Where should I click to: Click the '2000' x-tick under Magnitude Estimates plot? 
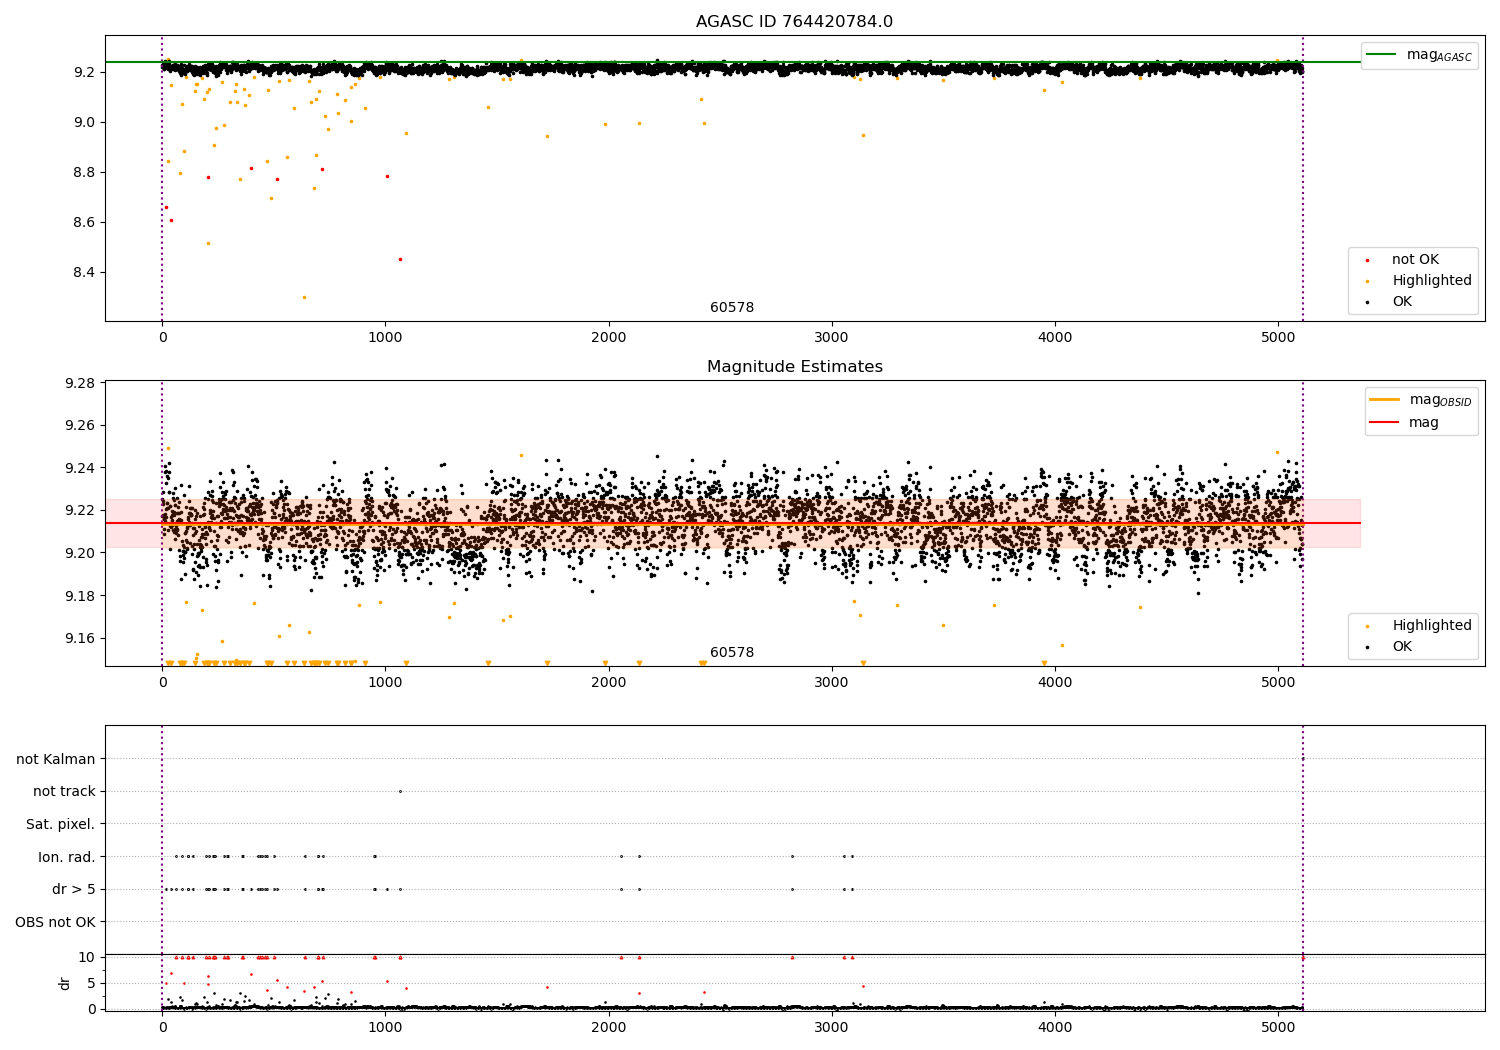click(x=609, y=683)
